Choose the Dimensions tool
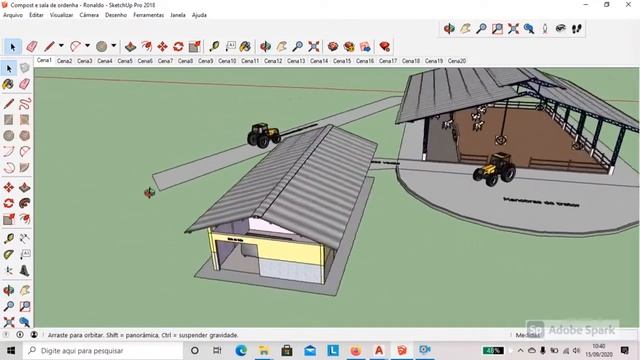The height and width of the screenshot is (360, 640). [x=24, y=238]
